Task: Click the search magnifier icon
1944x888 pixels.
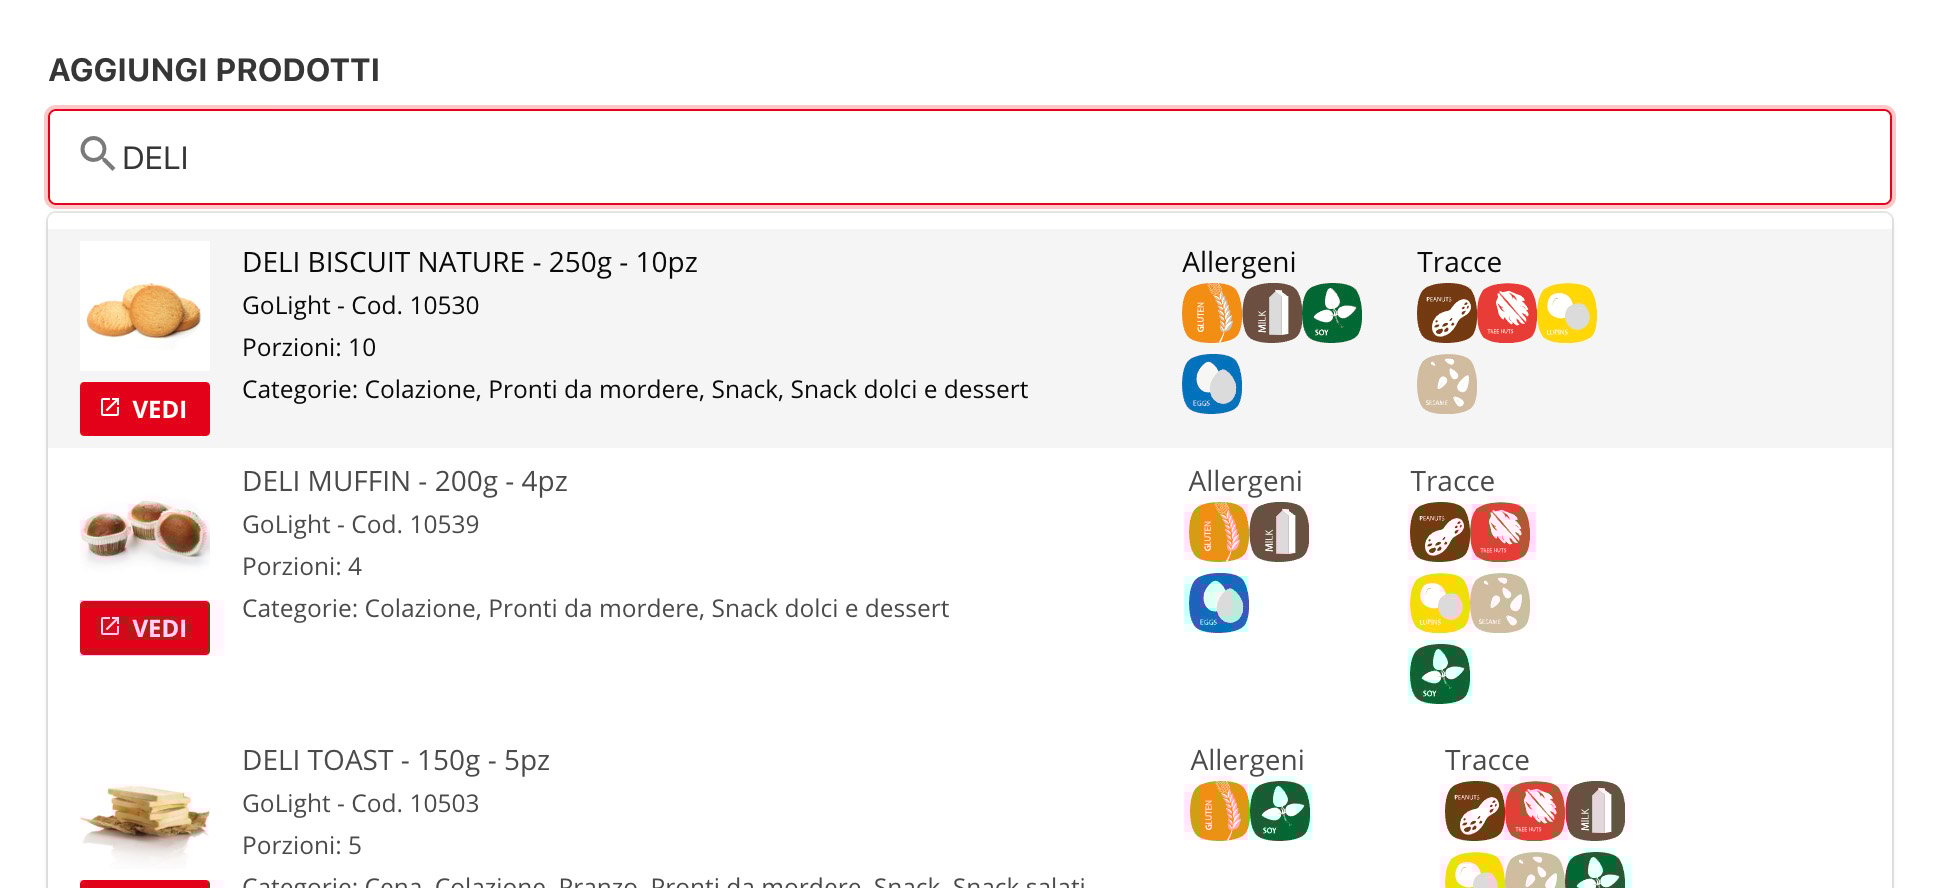Action: point(97,154)
